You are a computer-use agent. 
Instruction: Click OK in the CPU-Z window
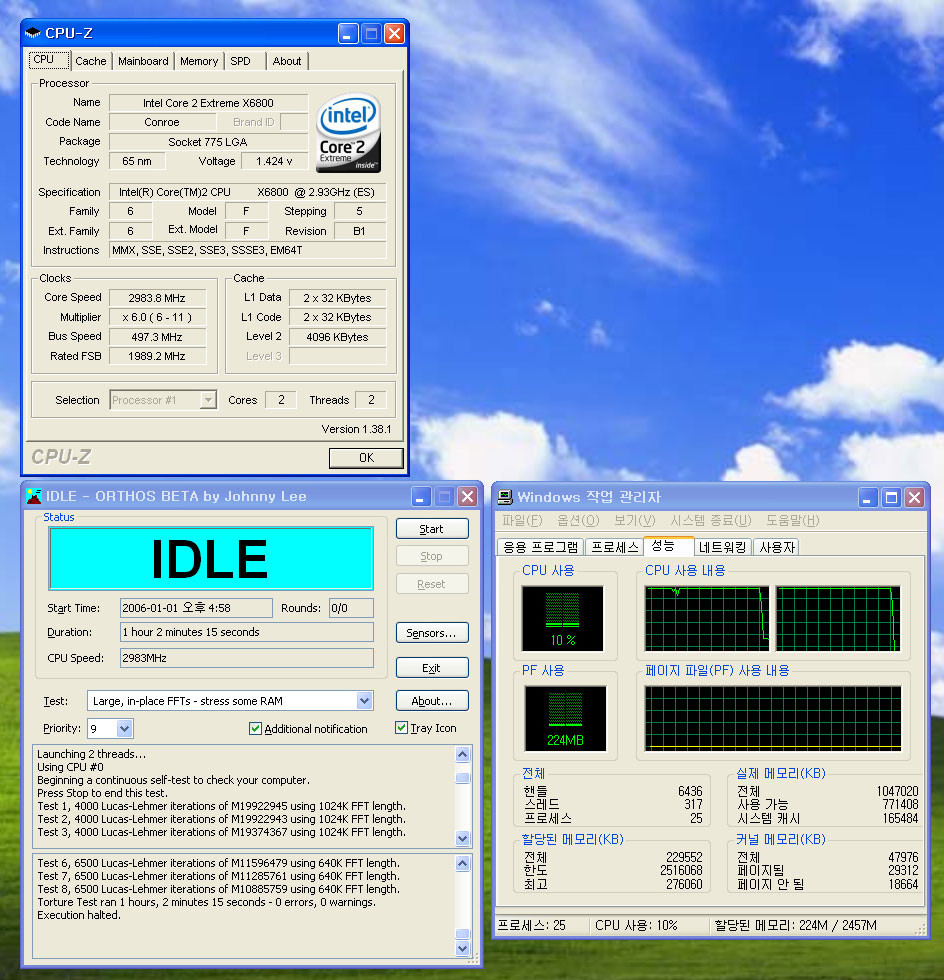(366, 458)
